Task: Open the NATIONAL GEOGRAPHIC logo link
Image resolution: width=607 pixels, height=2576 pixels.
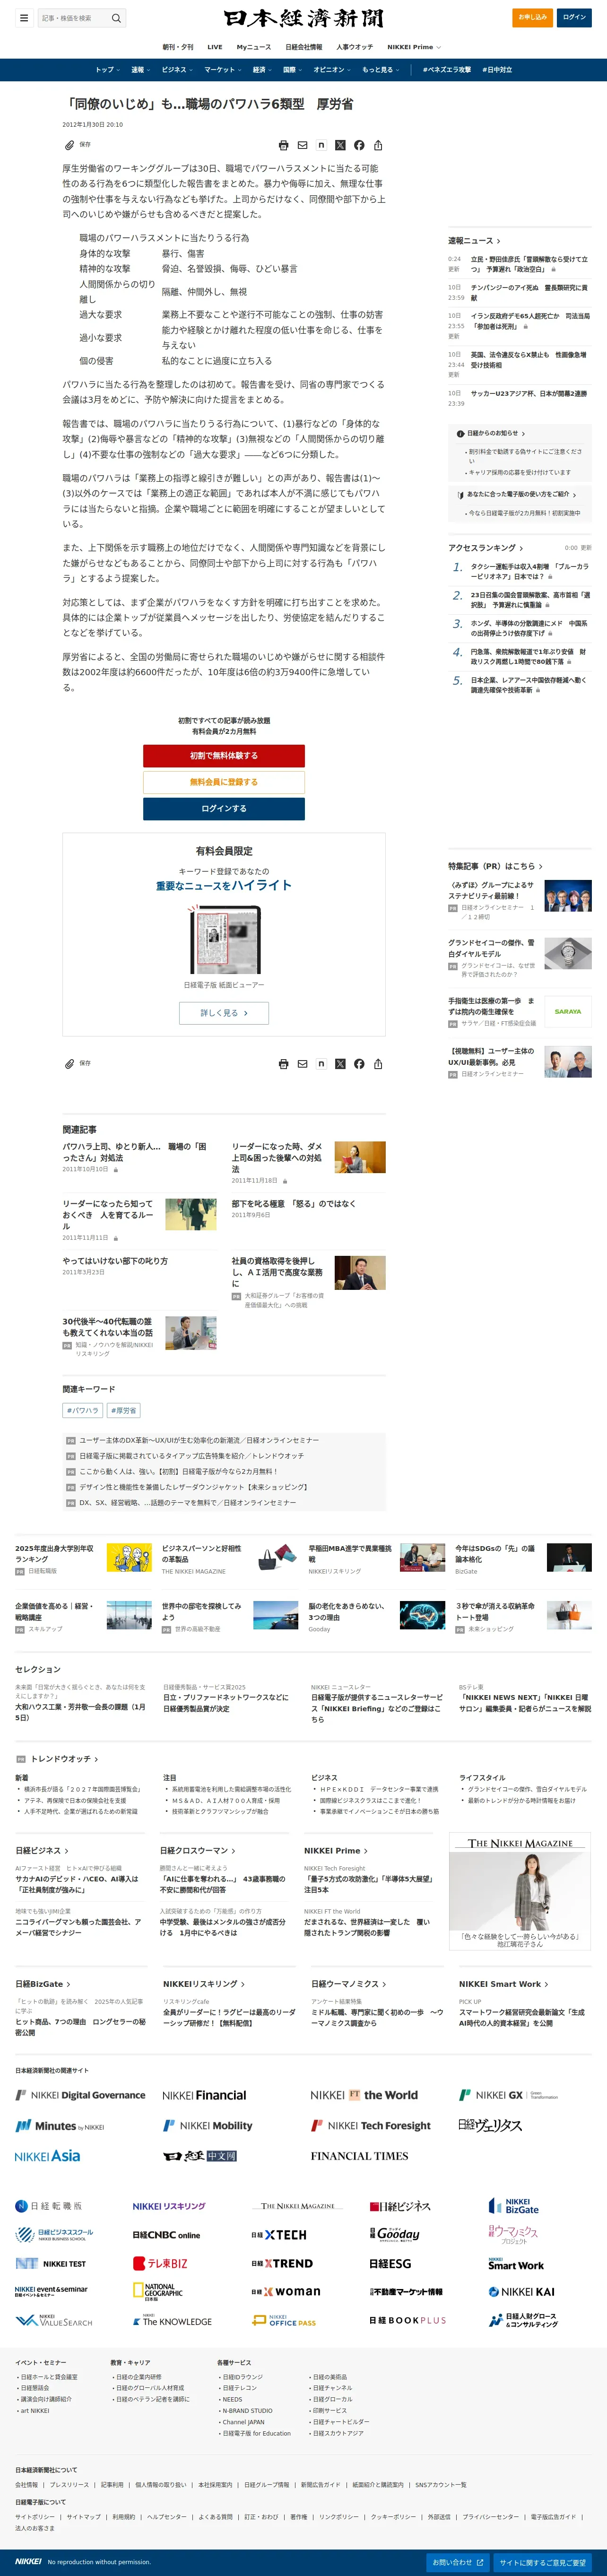Action: tap(158, 2291)
